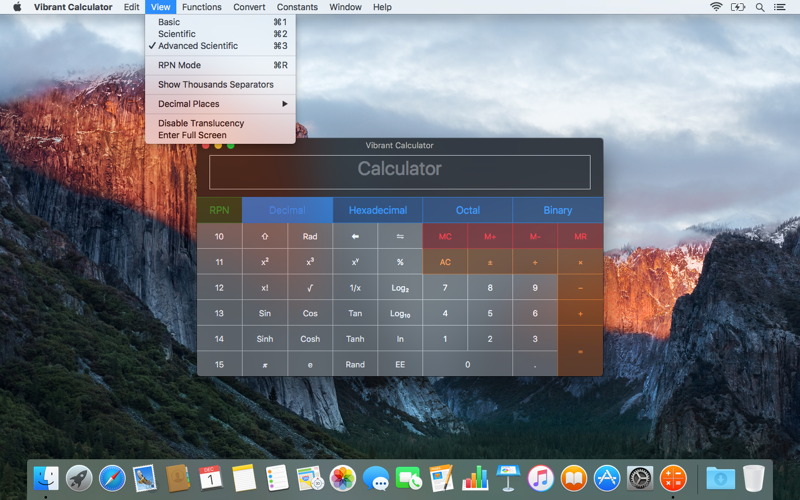The image size is (800, 500).
Task: Open Contacts book icon in dock
Action: [x=178, y=479]
